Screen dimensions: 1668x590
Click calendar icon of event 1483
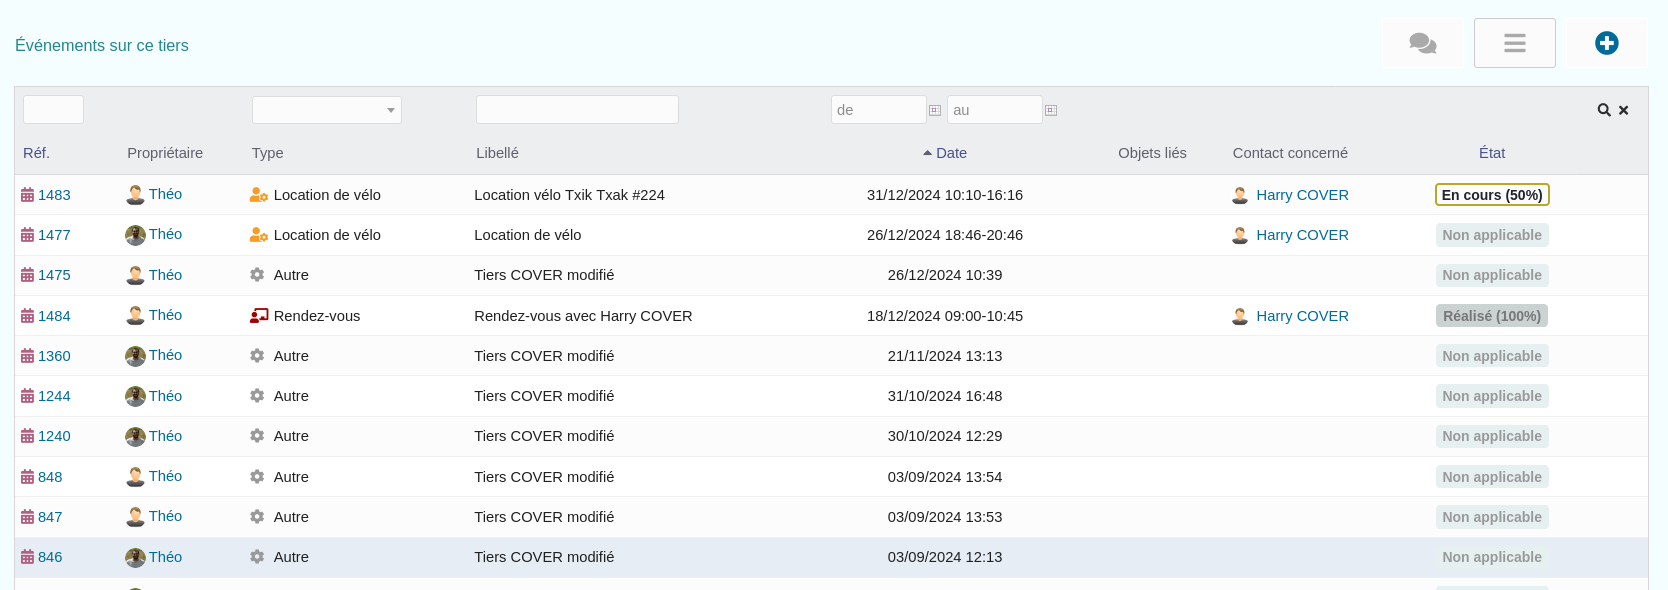coord(28,195)
